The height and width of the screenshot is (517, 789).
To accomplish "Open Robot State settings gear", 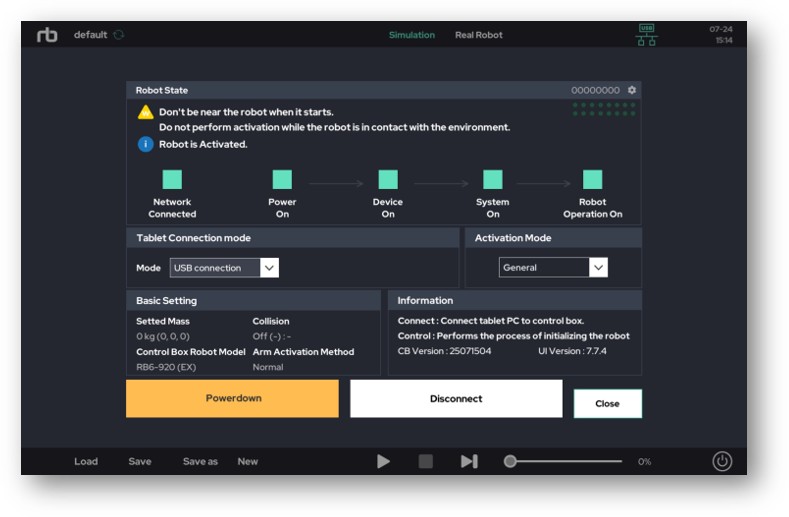I will [632, 90].
